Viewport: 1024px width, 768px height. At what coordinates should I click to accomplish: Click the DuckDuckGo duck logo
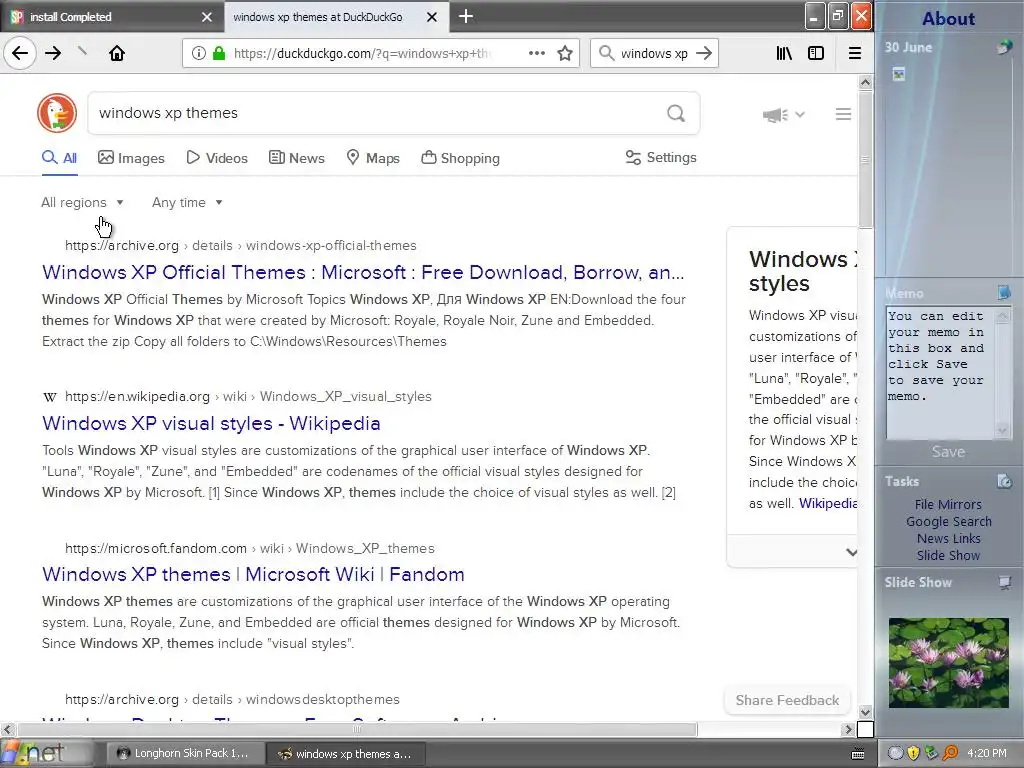57,113
